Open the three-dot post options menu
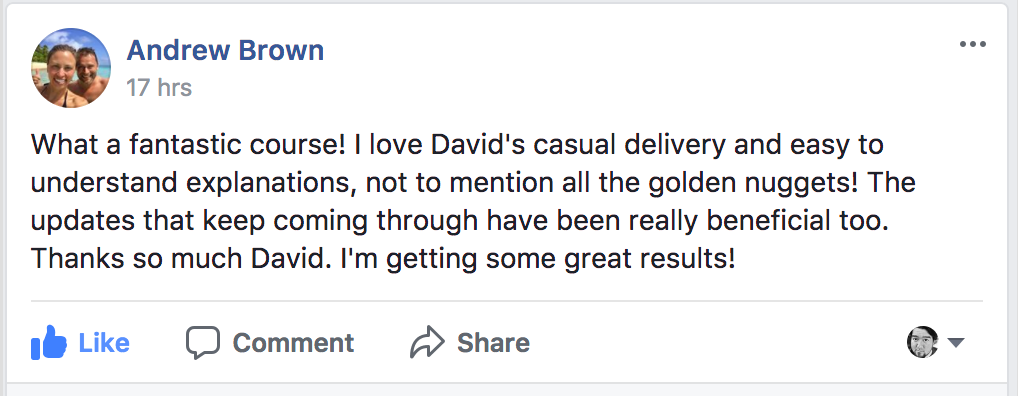 click(x=973, y=44)
